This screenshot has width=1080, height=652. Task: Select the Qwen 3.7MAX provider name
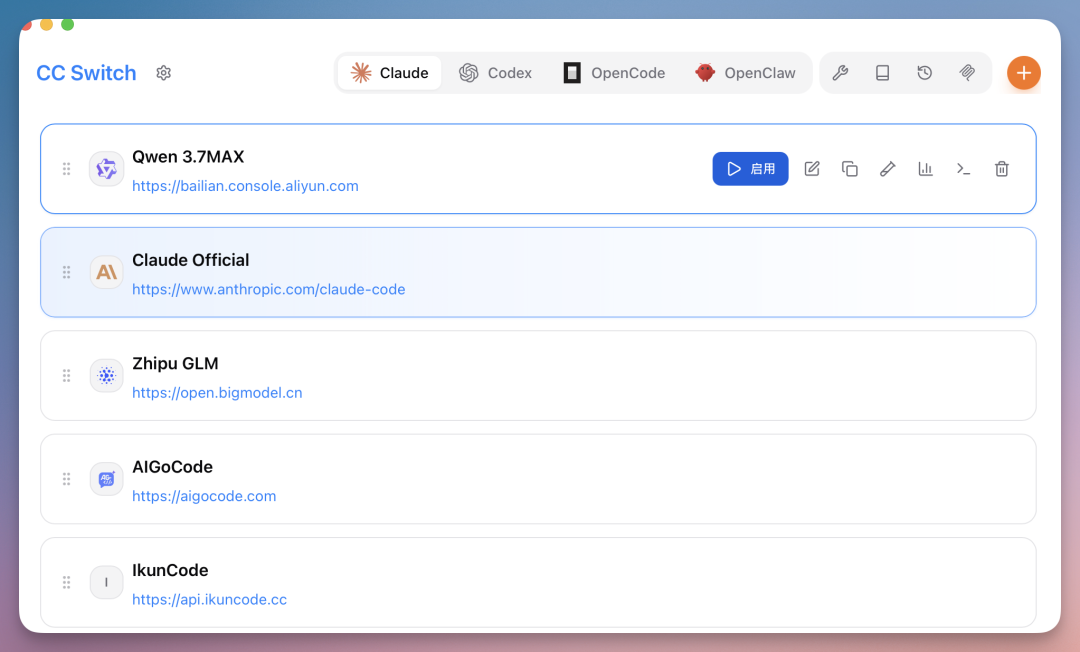(188, 157)
